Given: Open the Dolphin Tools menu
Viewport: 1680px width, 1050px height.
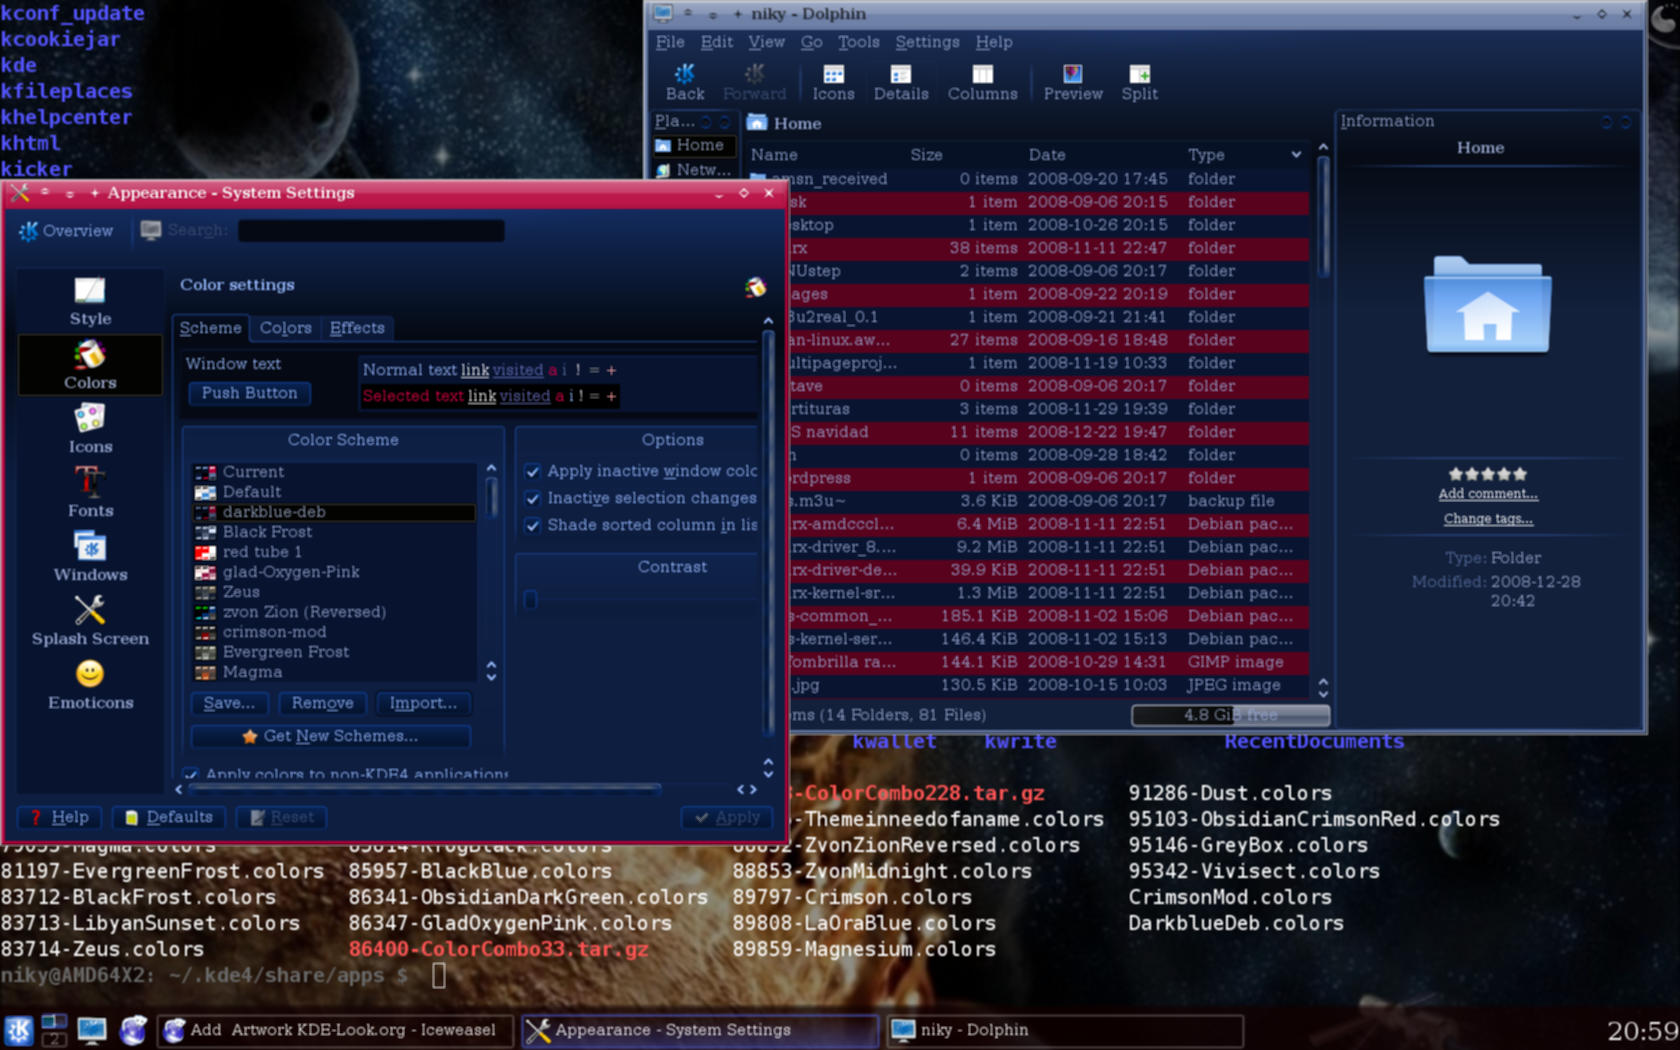Looking at the screenshot, I should pos(858,42).
